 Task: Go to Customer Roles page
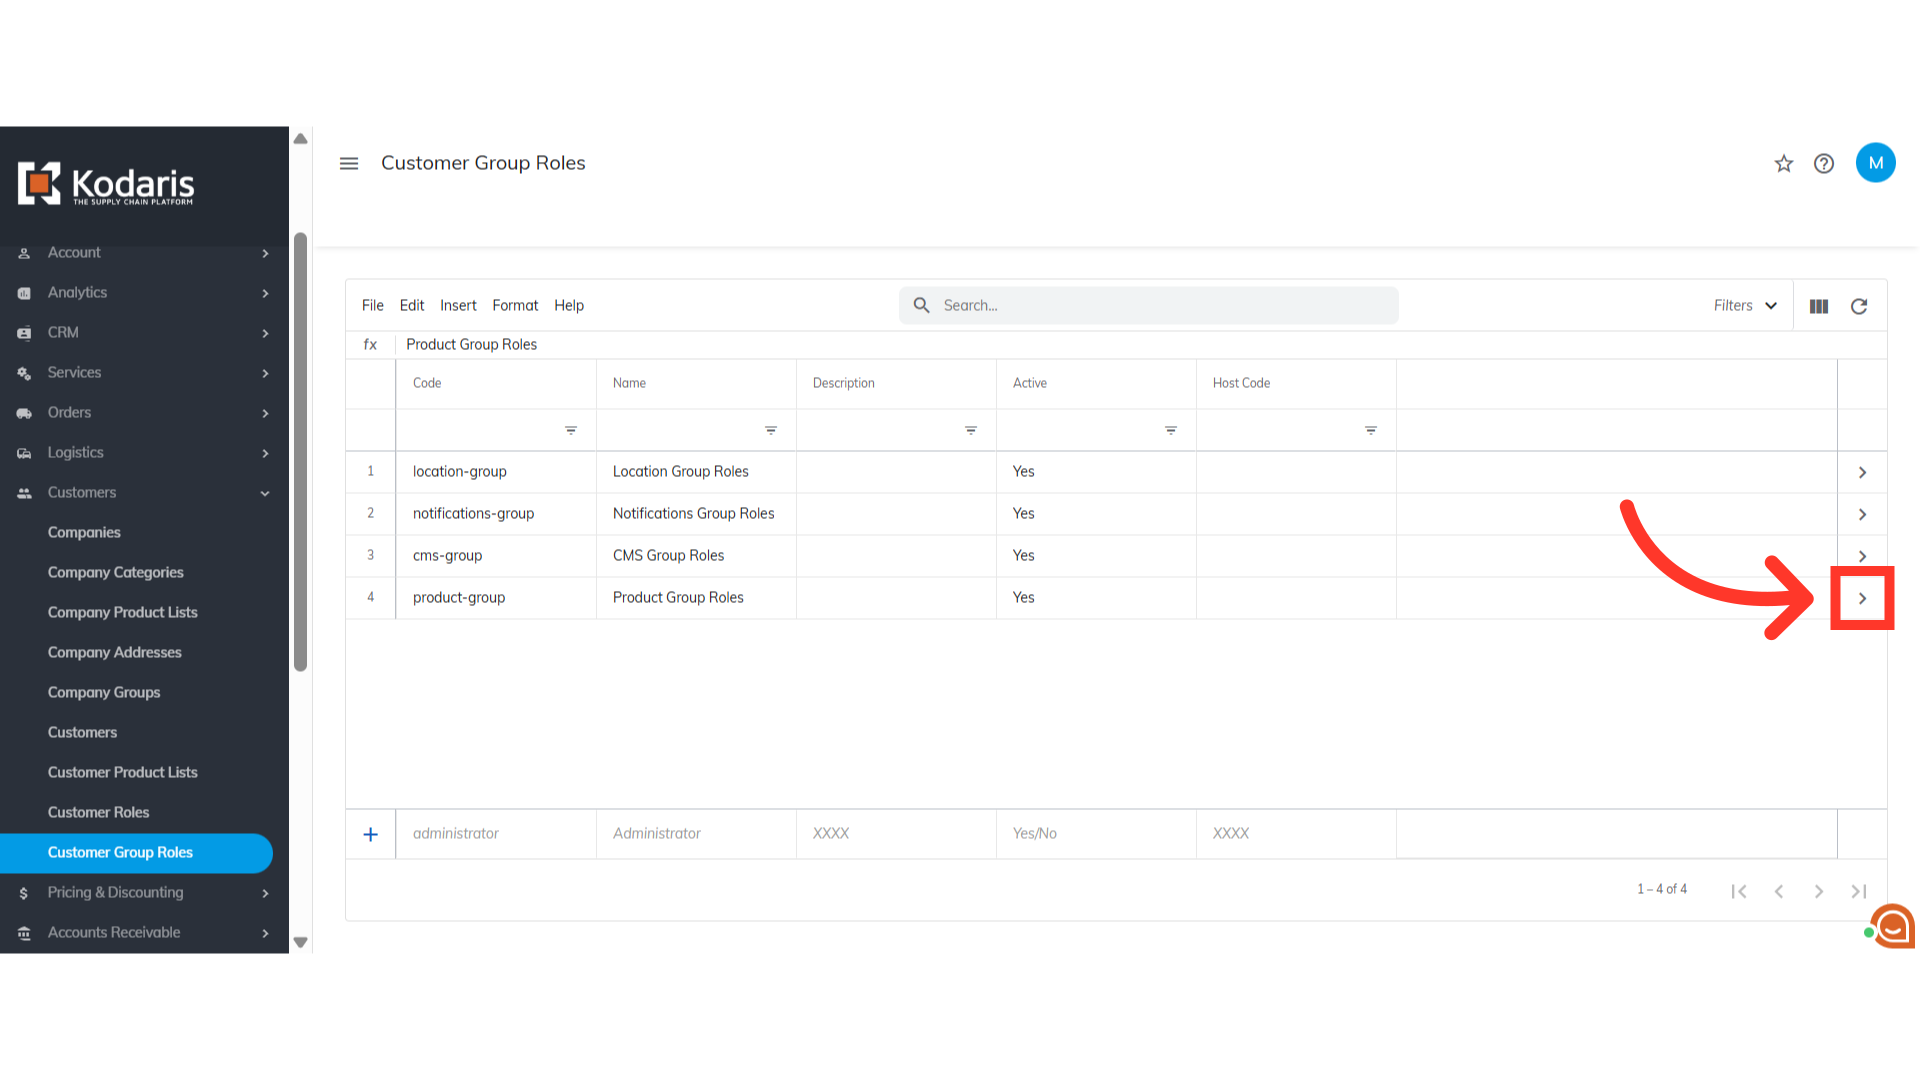(x=98, y=812)
